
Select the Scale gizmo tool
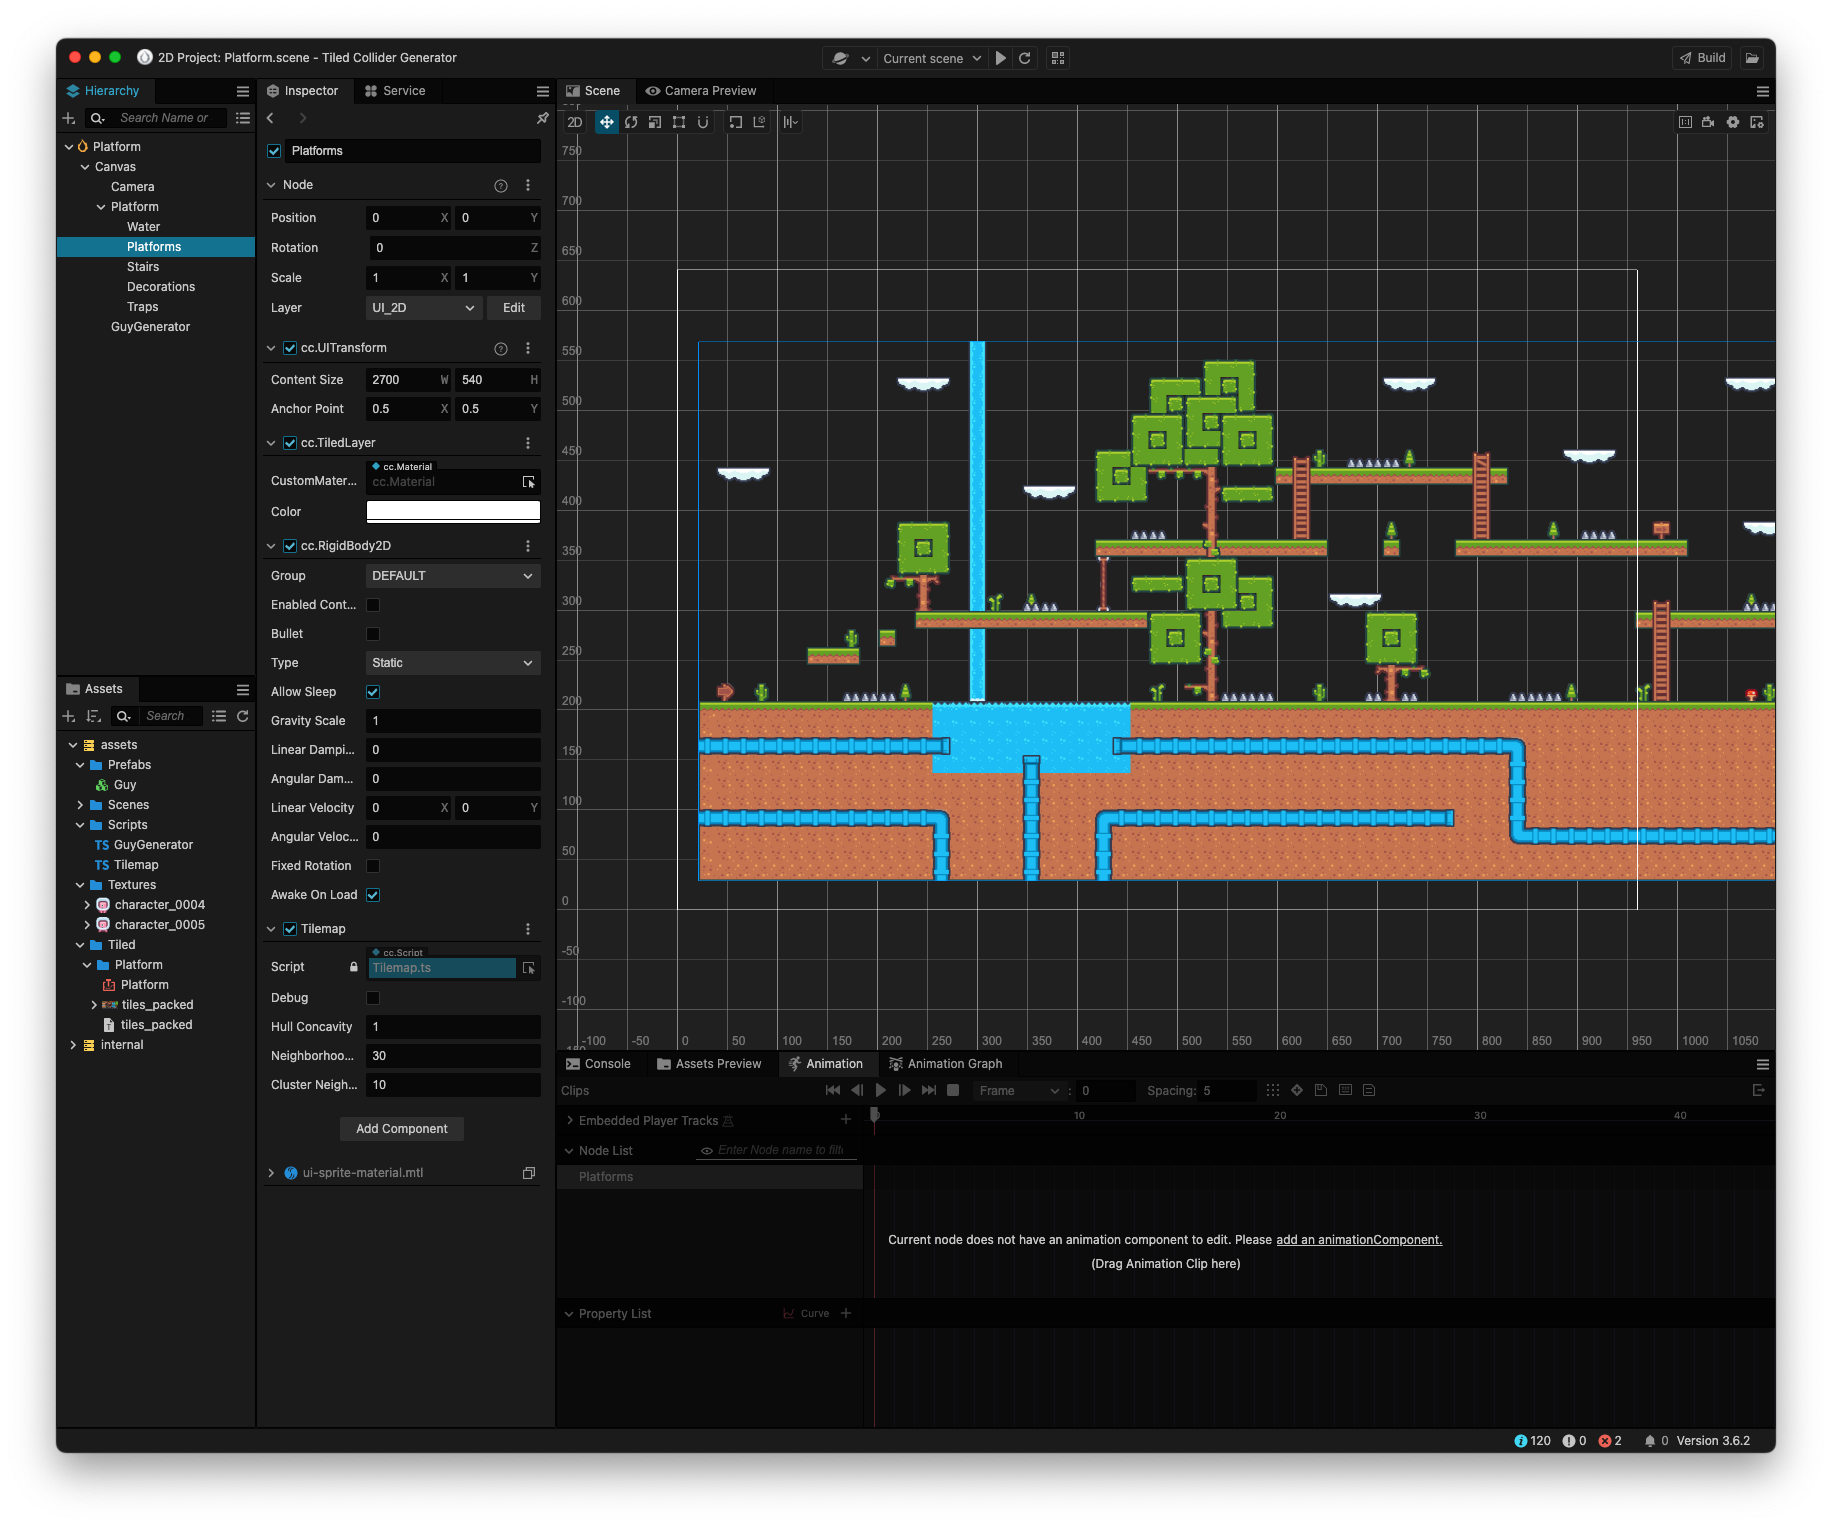(x=655, y=122)
